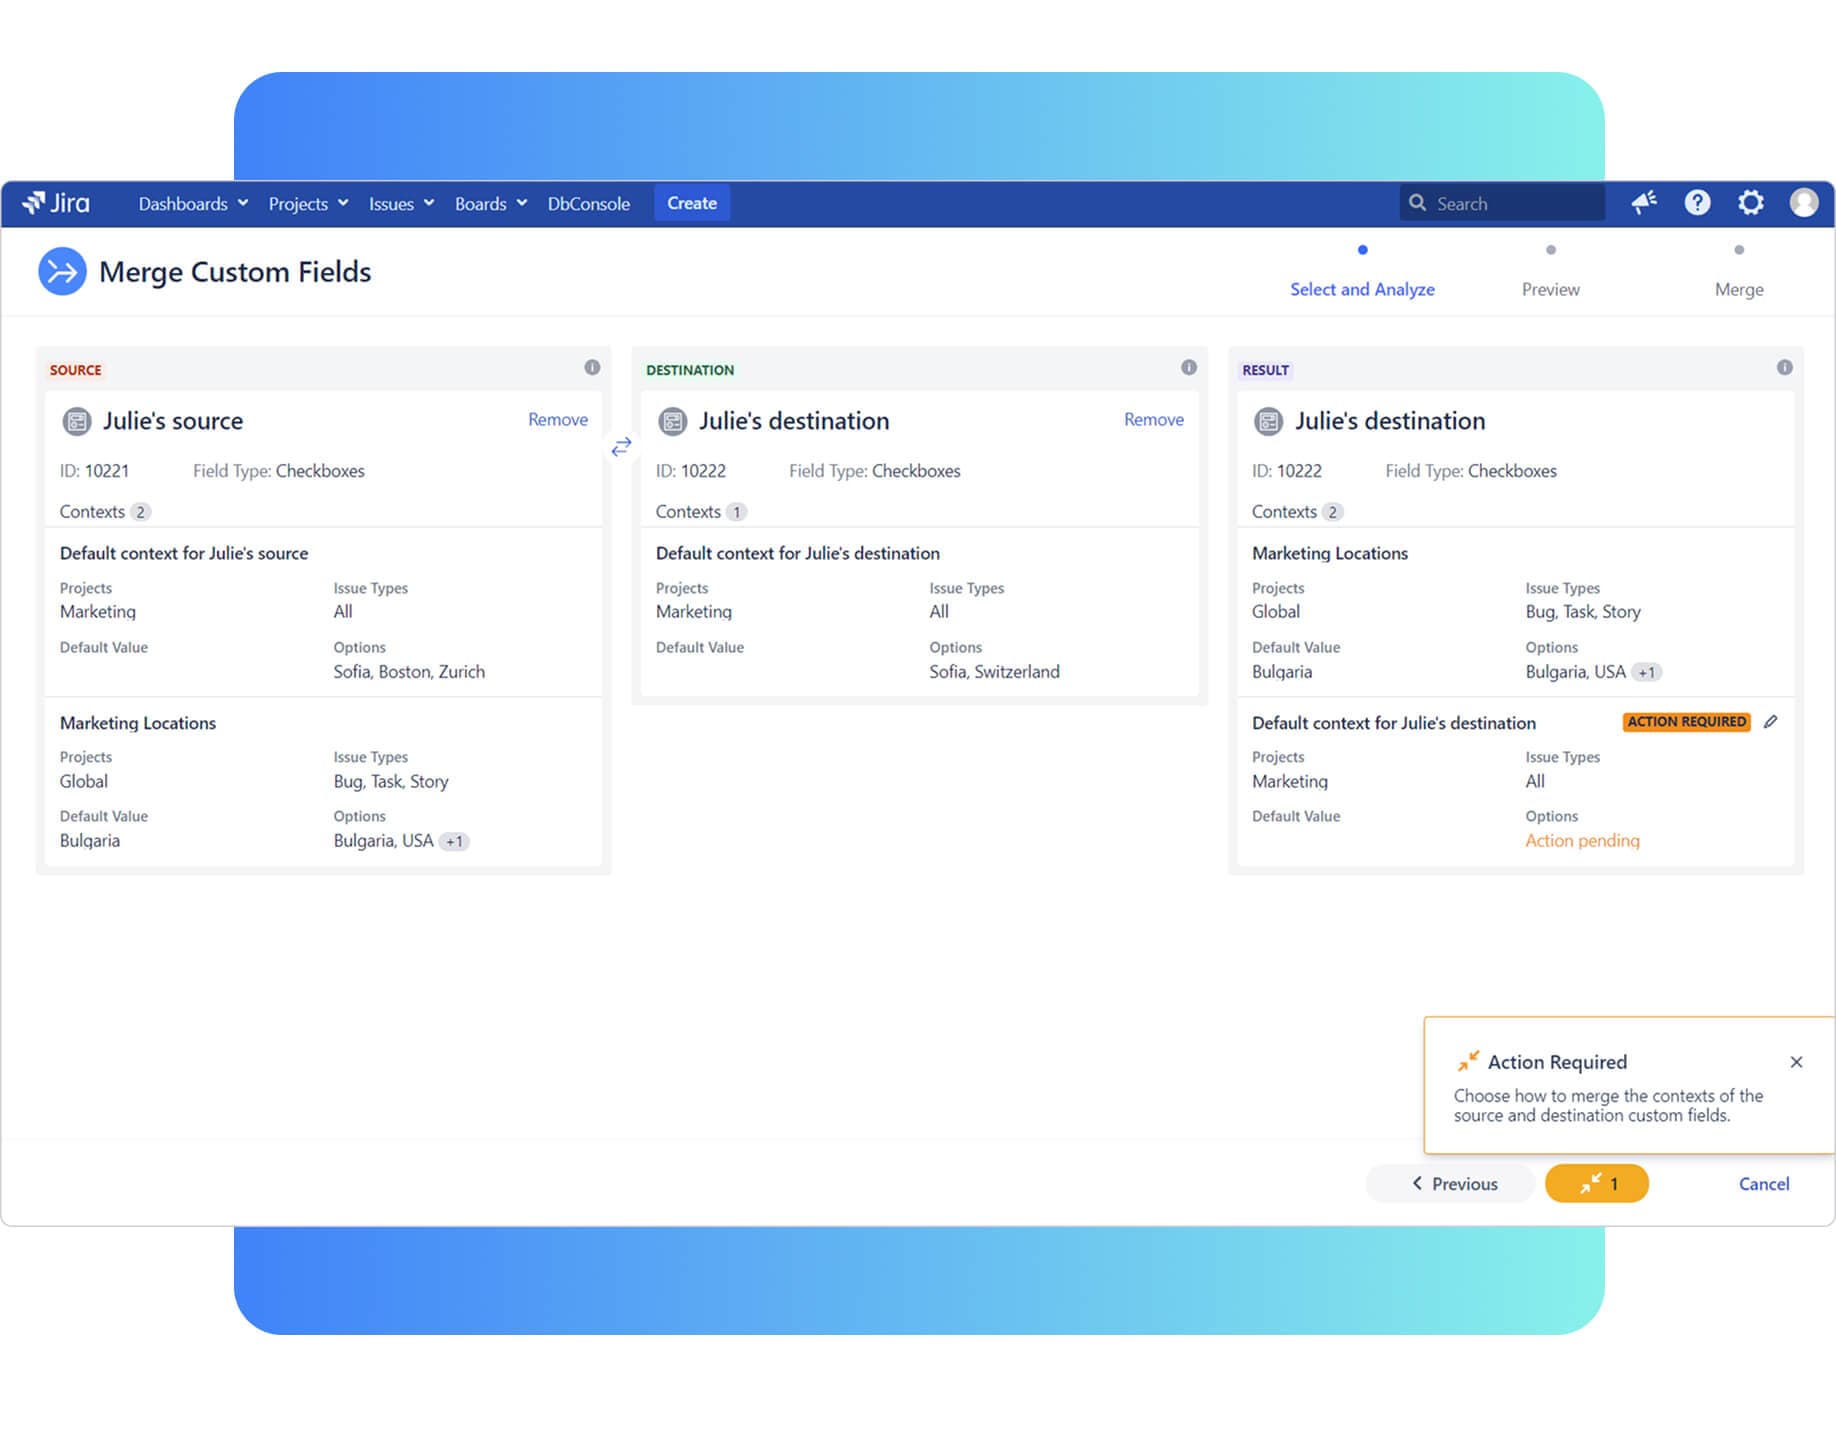Remove Julie's source field
This screenshot has width=1836, height=1434.
coord(557,419)
